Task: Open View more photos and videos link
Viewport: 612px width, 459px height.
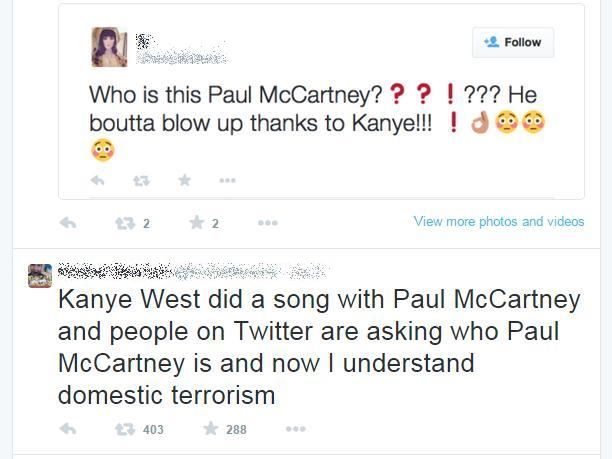Action: click(x=498, y=221)
